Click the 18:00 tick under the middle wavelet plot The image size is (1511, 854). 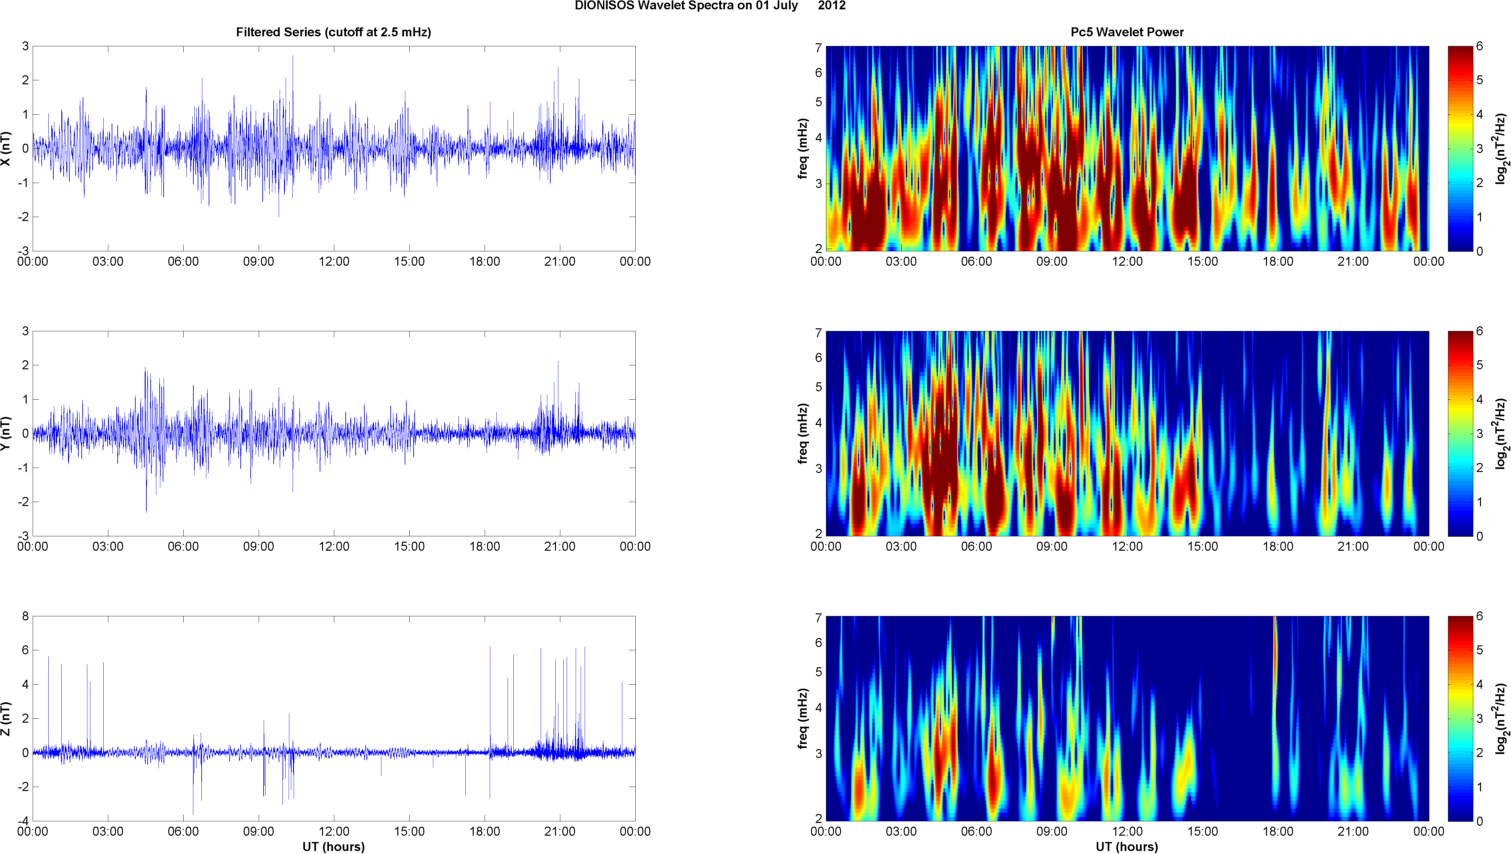pos(1278,546)
